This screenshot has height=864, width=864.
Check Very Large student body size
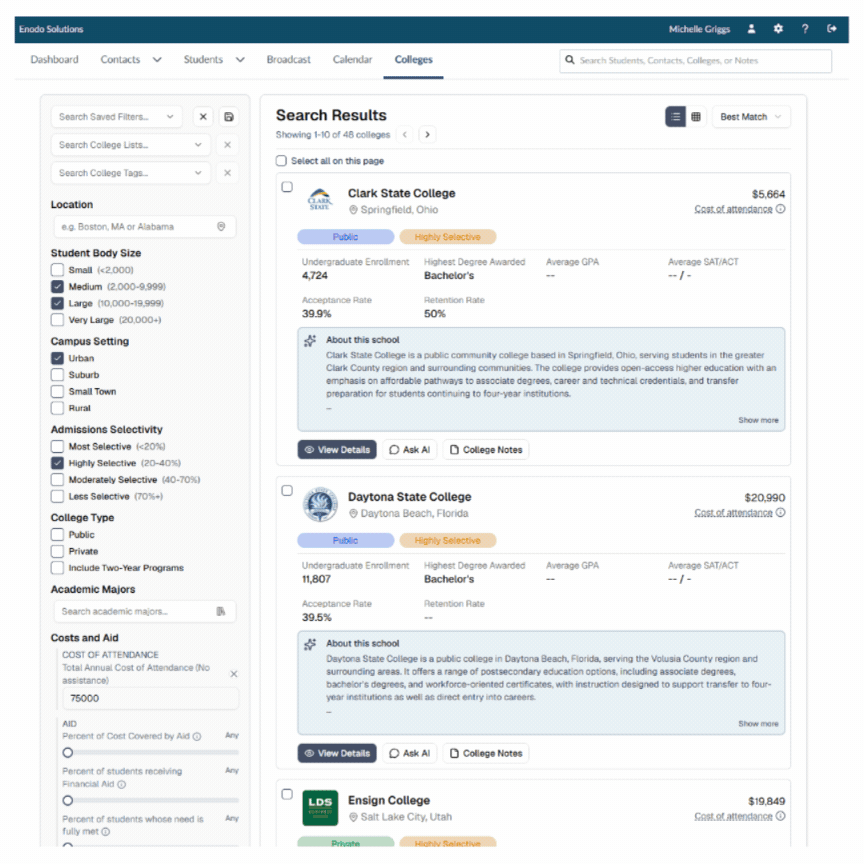coord(57,320)
